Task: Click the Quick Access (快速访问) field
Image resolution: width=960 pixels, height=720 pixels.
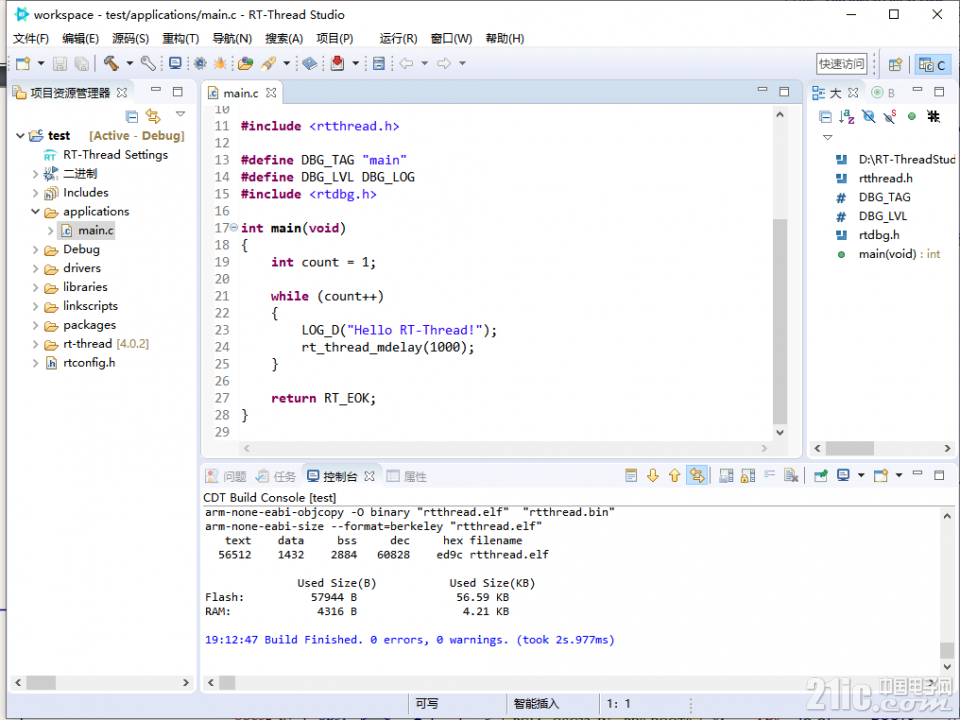Action: tap(842, 64)
